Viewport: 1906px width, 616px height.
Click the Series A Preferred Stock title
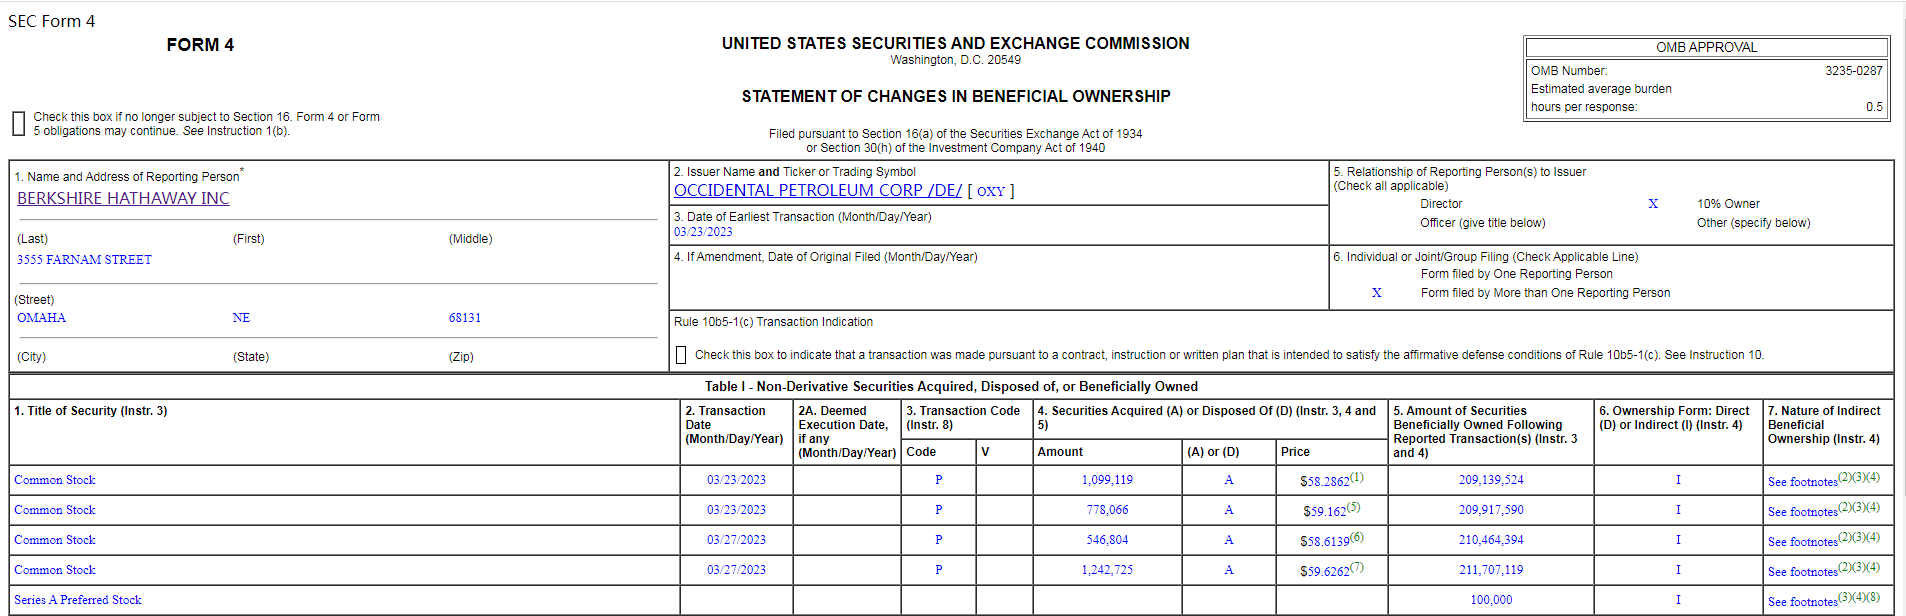coord(78,600)
